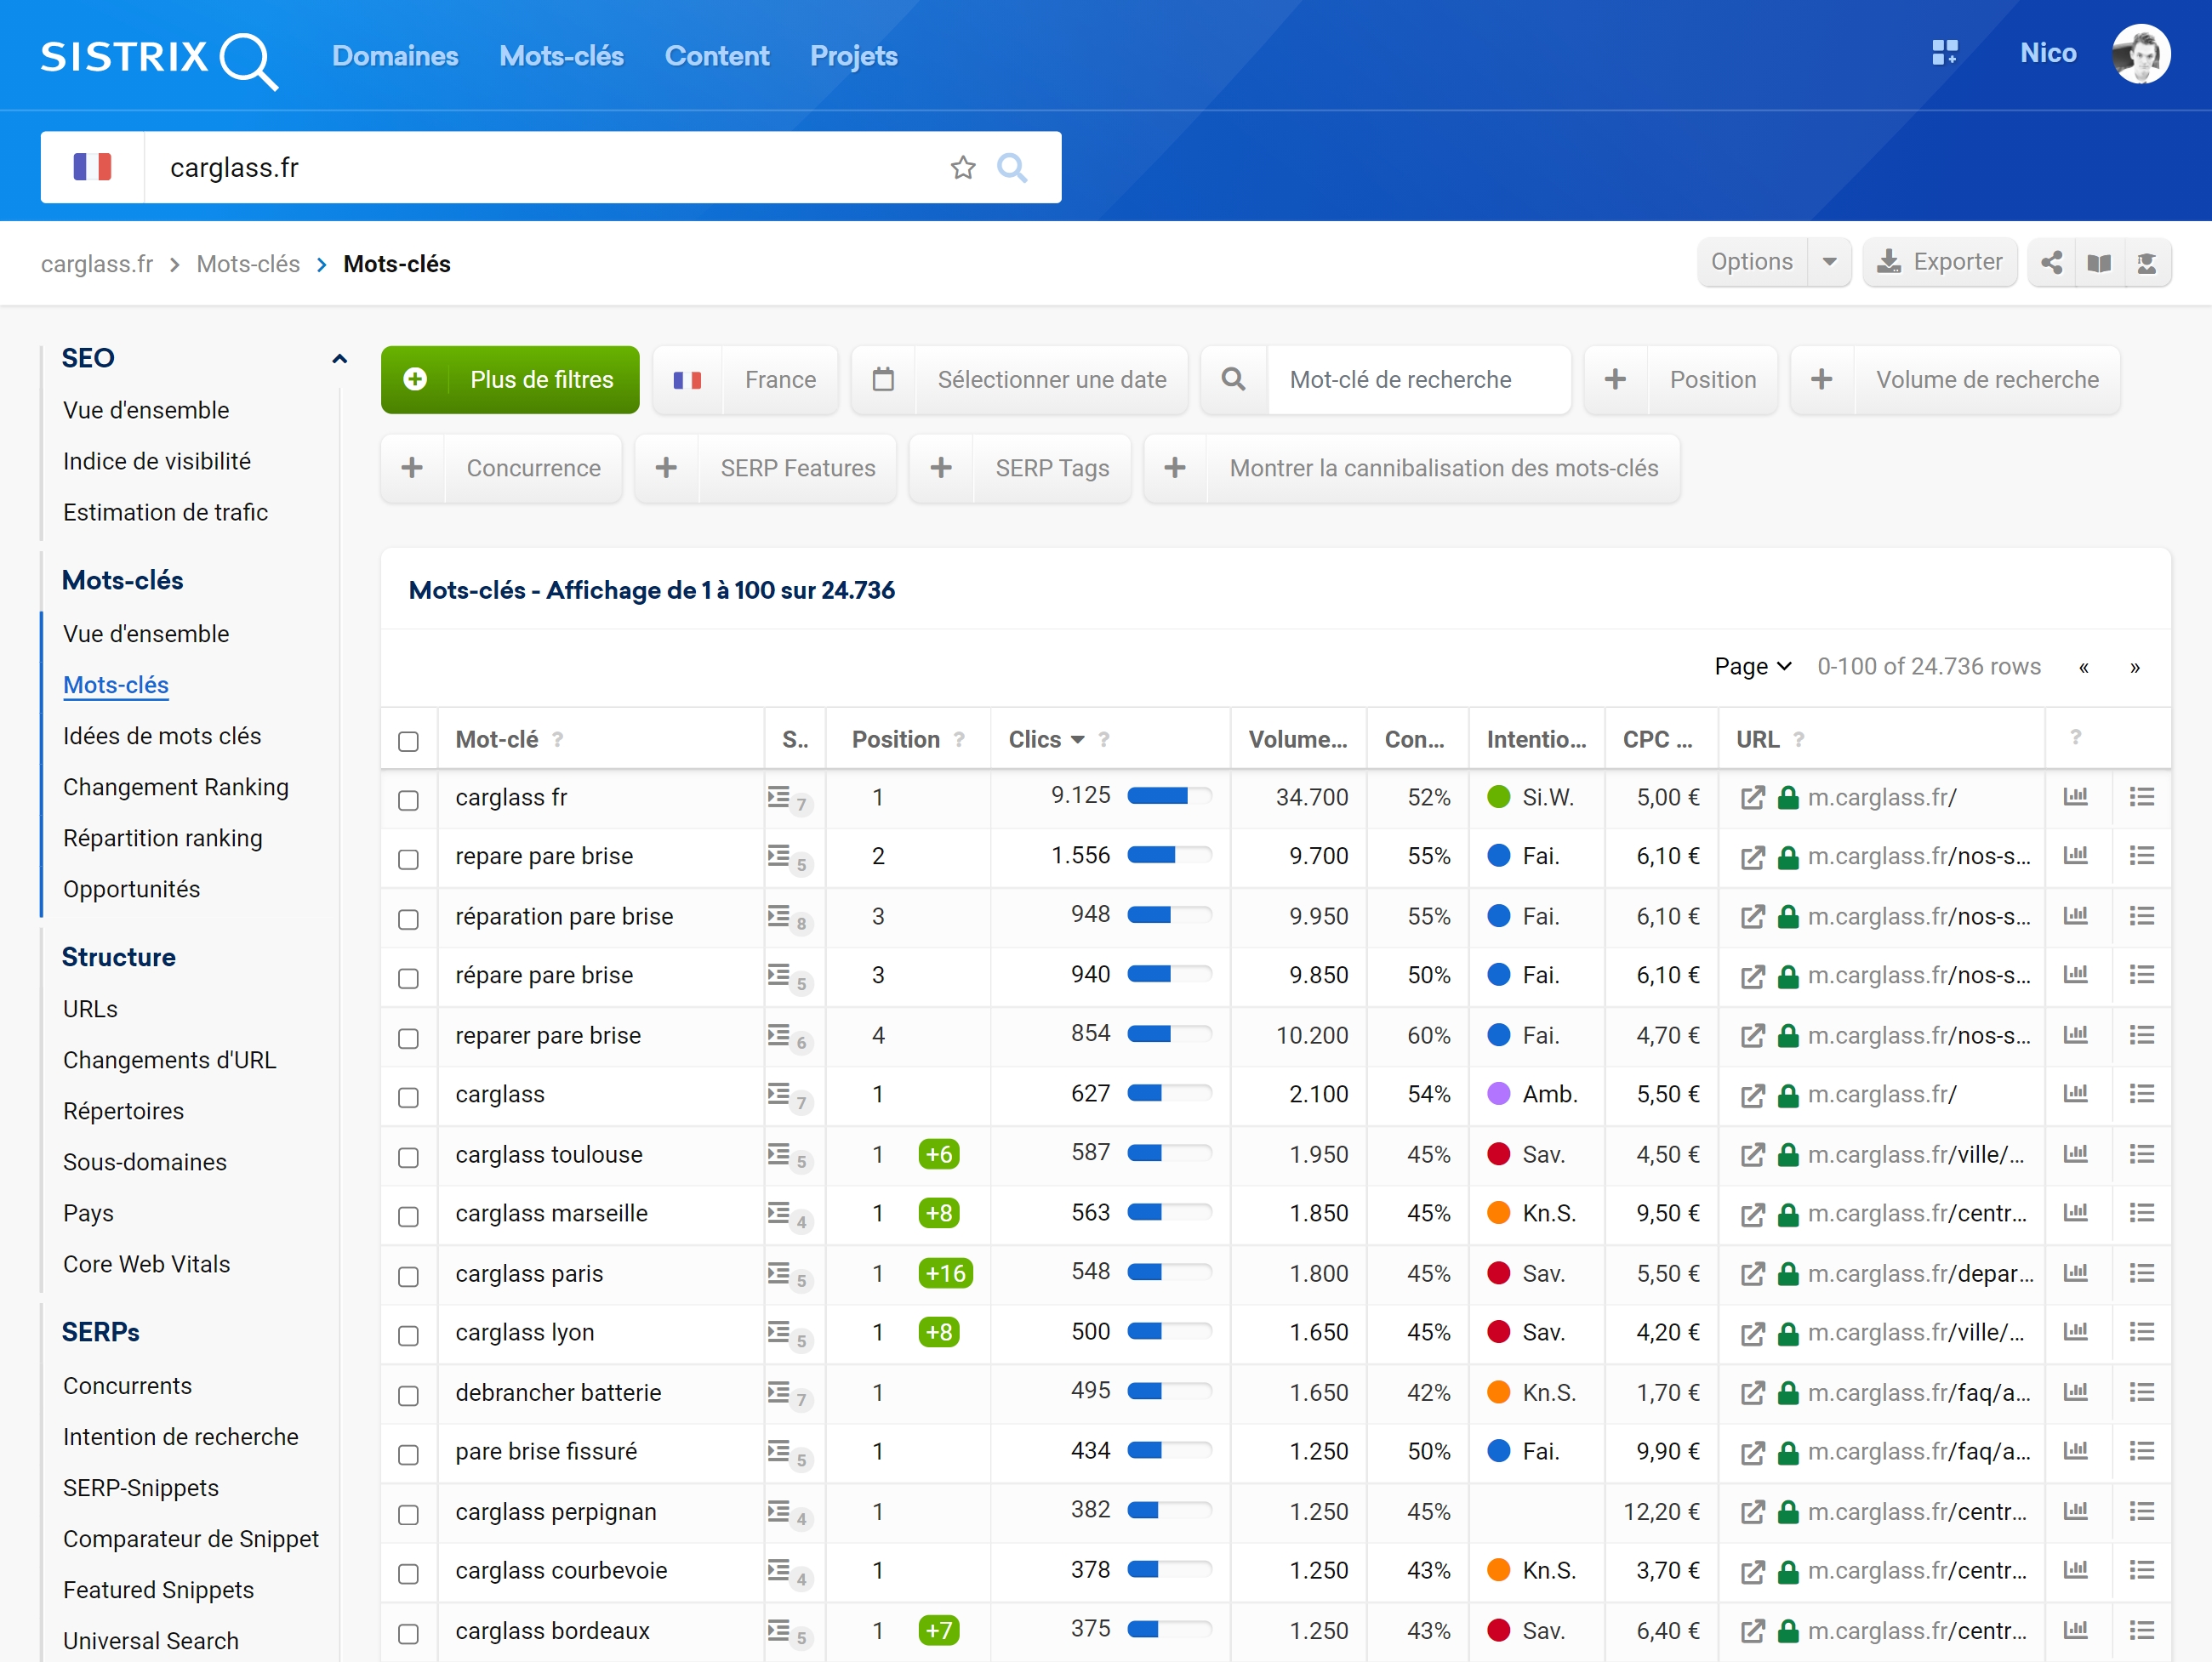Open the Position filter

[x=1681, y=380]
